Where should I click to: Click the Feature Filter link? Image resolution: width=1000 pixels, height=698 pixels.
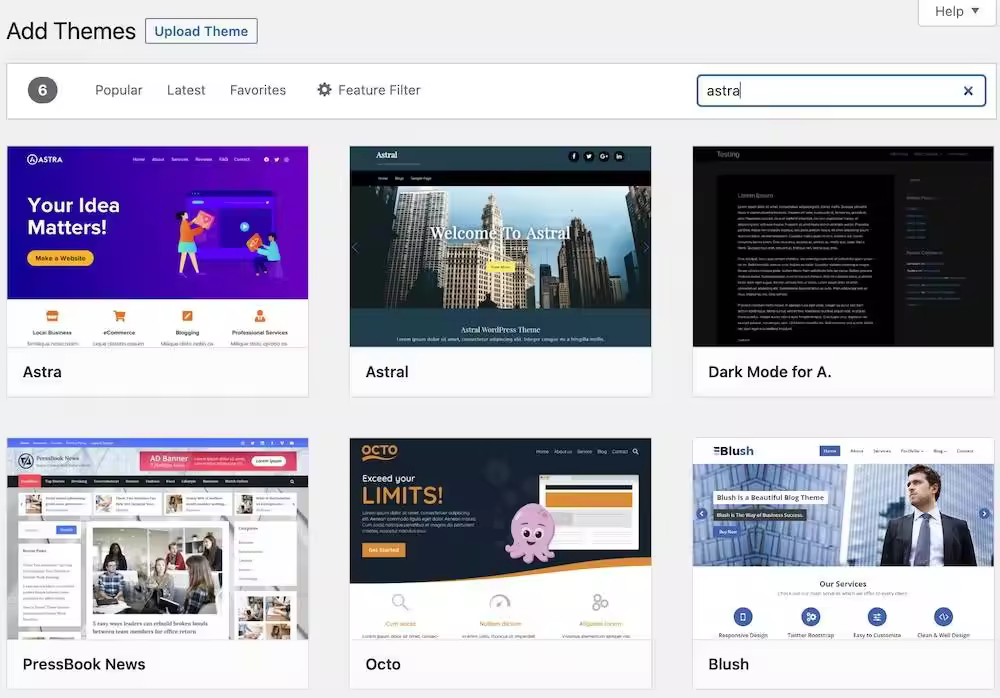(379, 90)
